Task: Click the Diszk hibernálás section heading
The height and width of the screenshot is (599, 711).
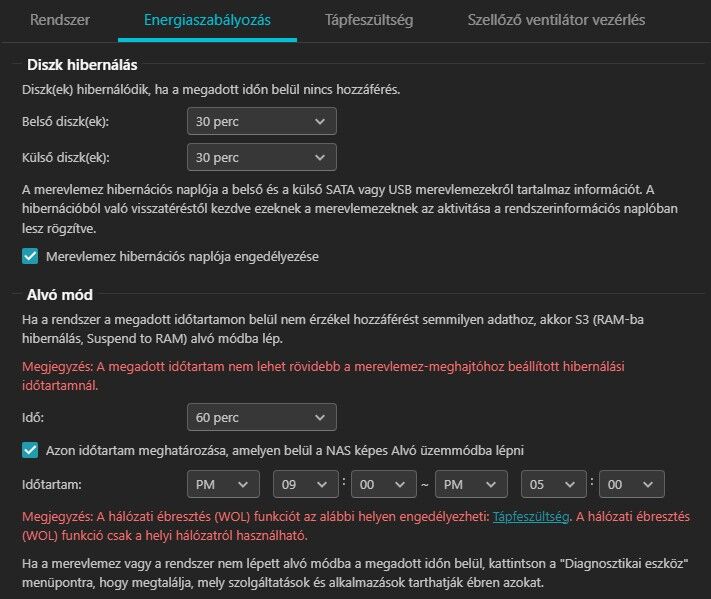Action: click(82, 65)
